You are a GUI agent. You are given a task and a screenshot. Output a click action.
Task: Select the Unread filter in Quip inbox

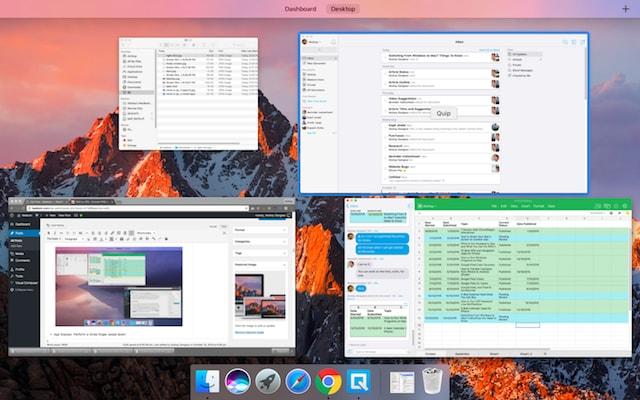[x=525, y=60]
